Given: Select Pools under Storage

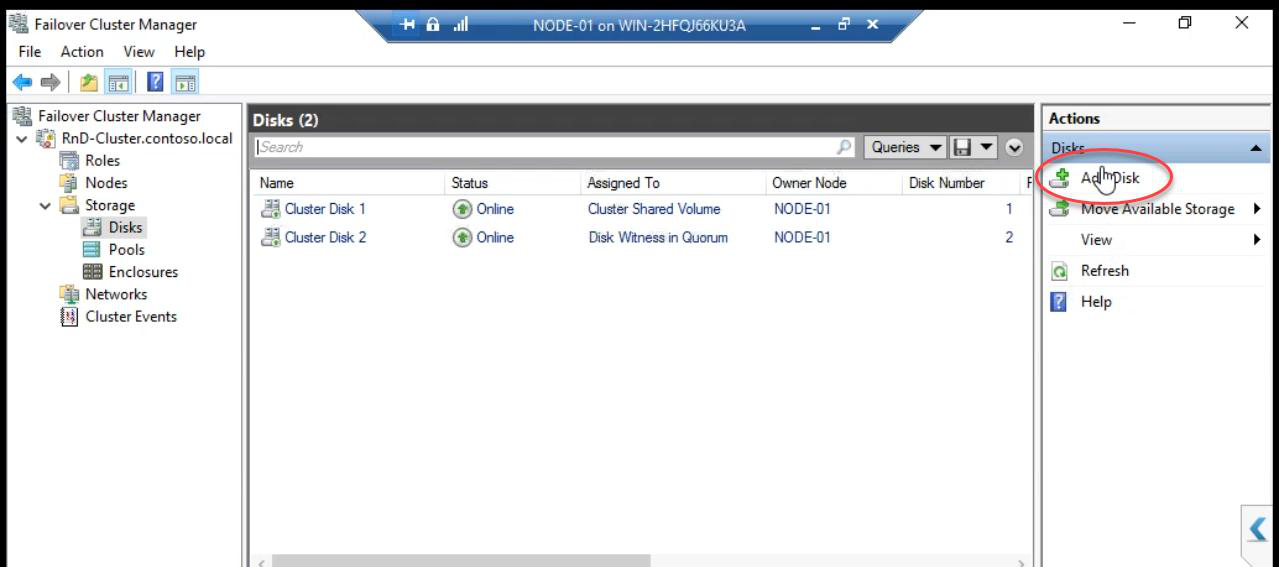Looking at the screenshot, I should [126, 250].
